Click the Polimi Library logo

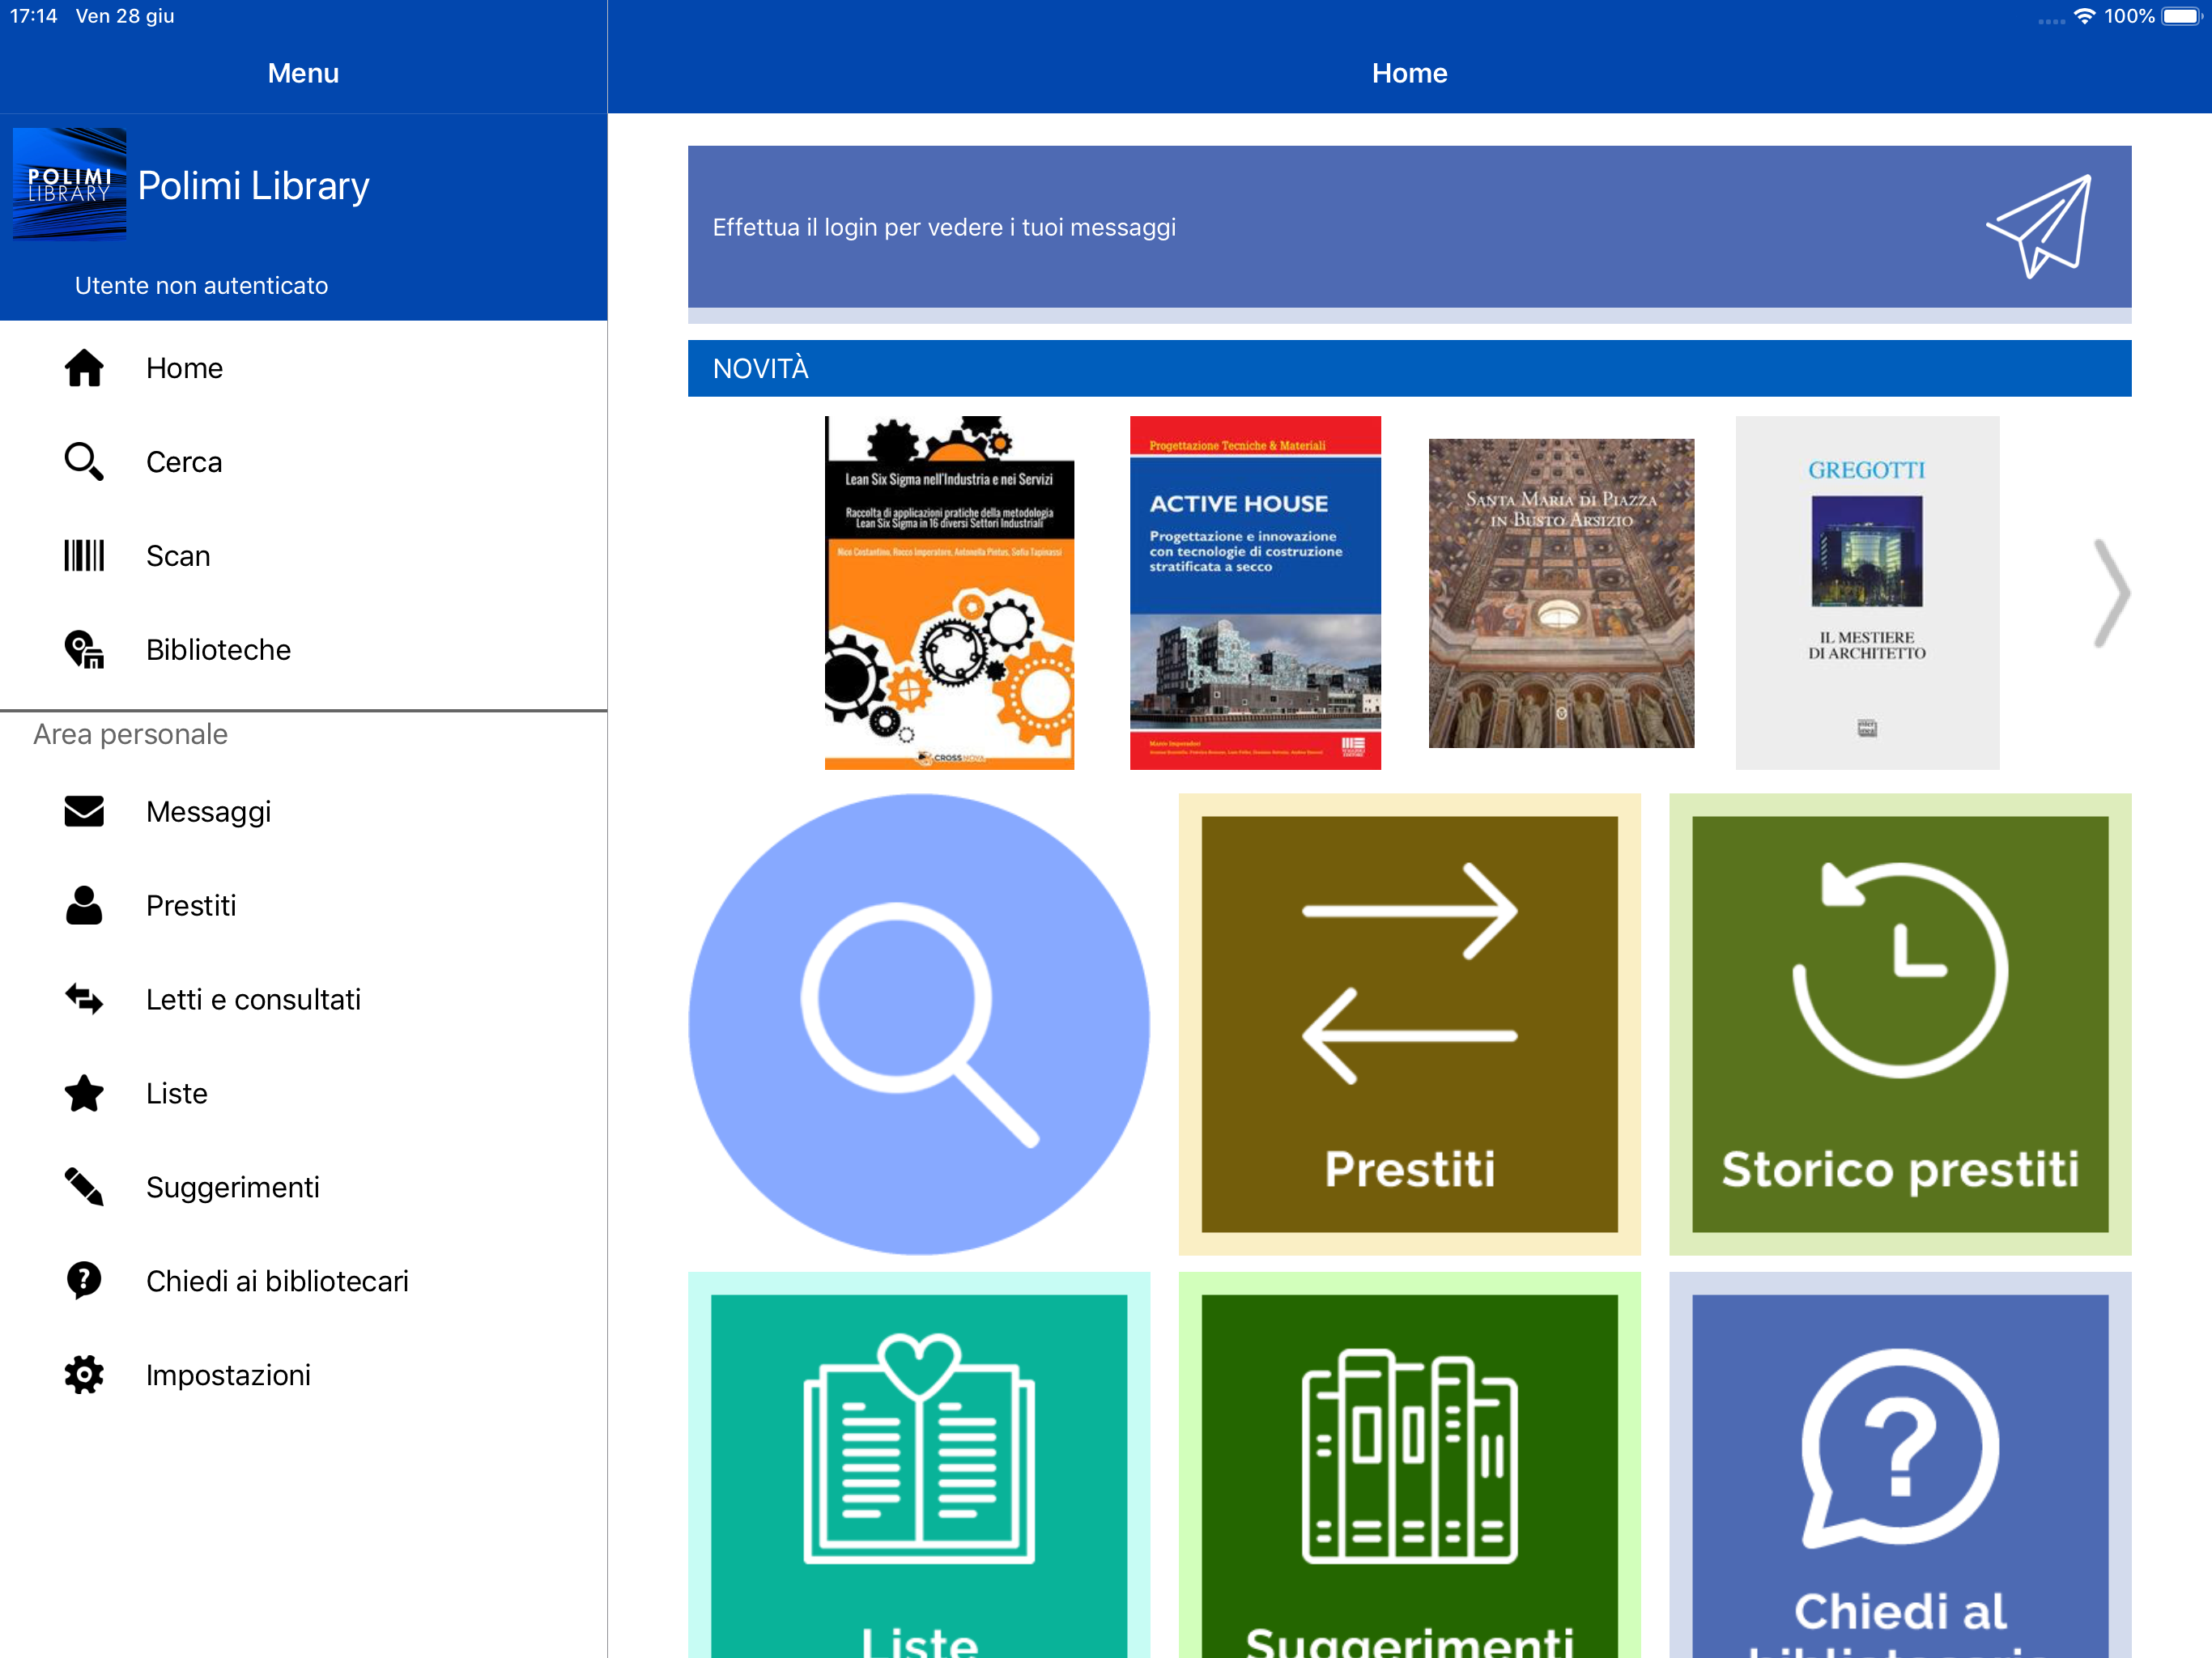click(69, 184)
